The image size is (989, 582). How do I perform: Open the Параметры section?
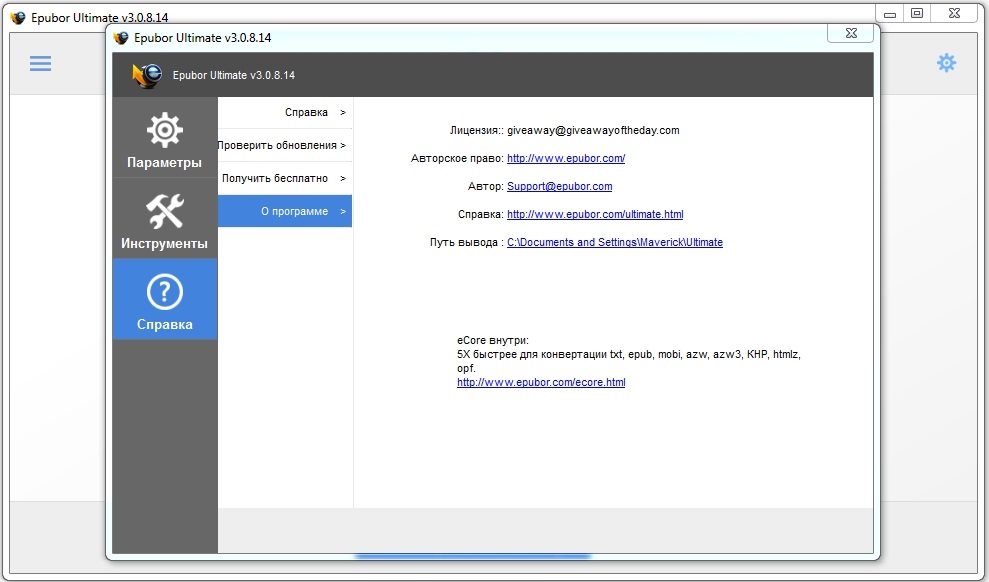click(x=165, y=137)
